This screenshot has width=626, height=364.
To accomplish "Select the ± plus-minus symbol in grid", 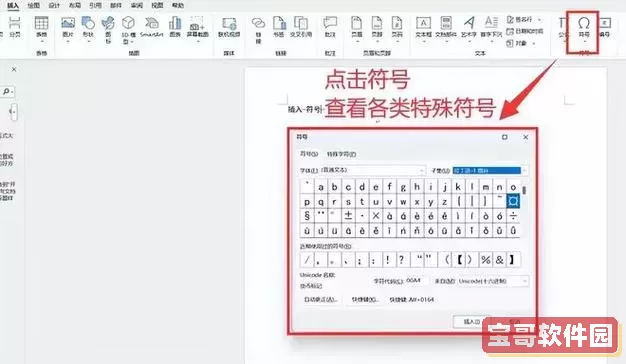I will [348, 216].
